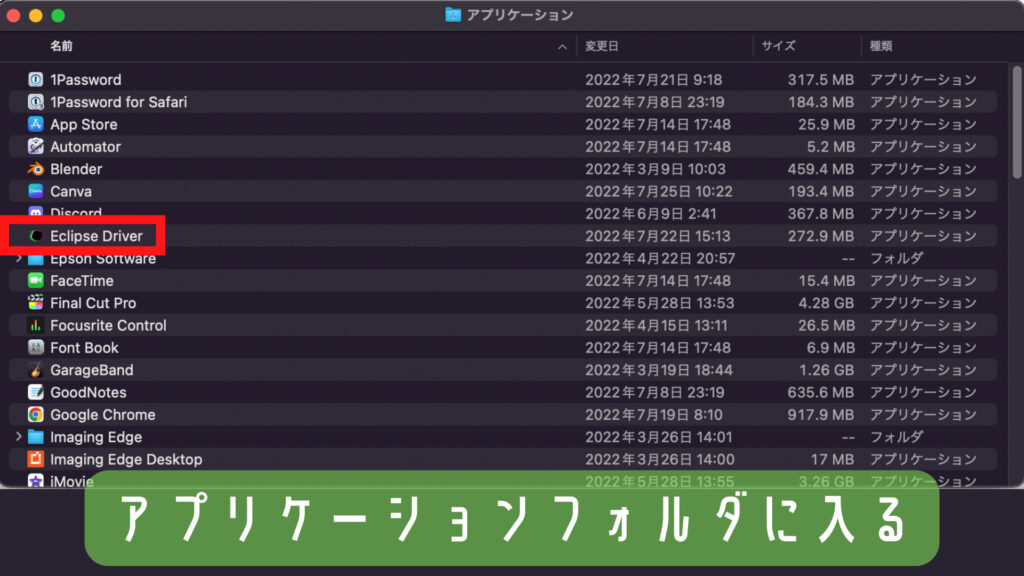Select the 'Final Cut Pro' name text

click(x=93, y=303)
